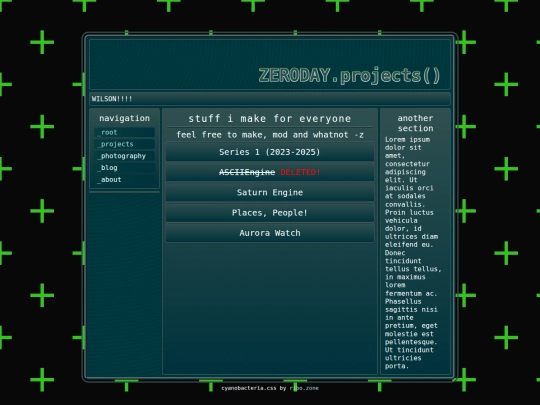Click the Lorem ipsum paragraph text

click(413, 252)
